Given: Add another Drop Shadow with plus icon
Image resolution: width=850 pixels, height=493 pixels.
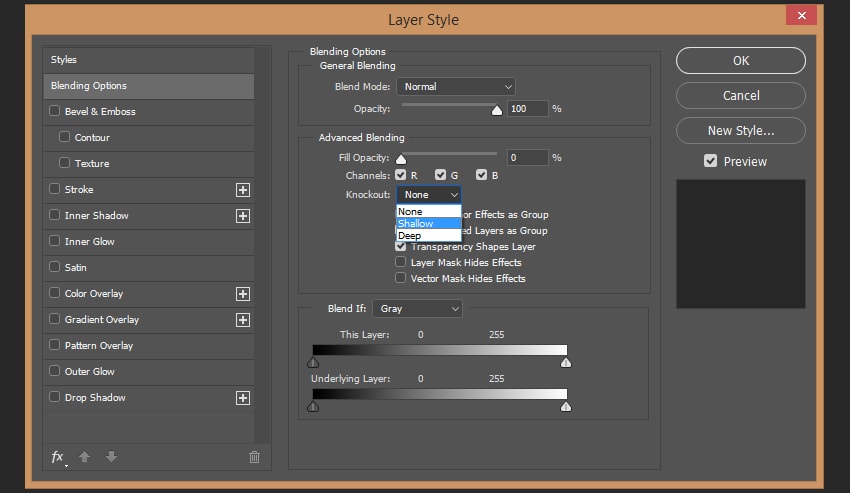Looking at the screenshot, I should pyautogui.click(x=242, y=398).
